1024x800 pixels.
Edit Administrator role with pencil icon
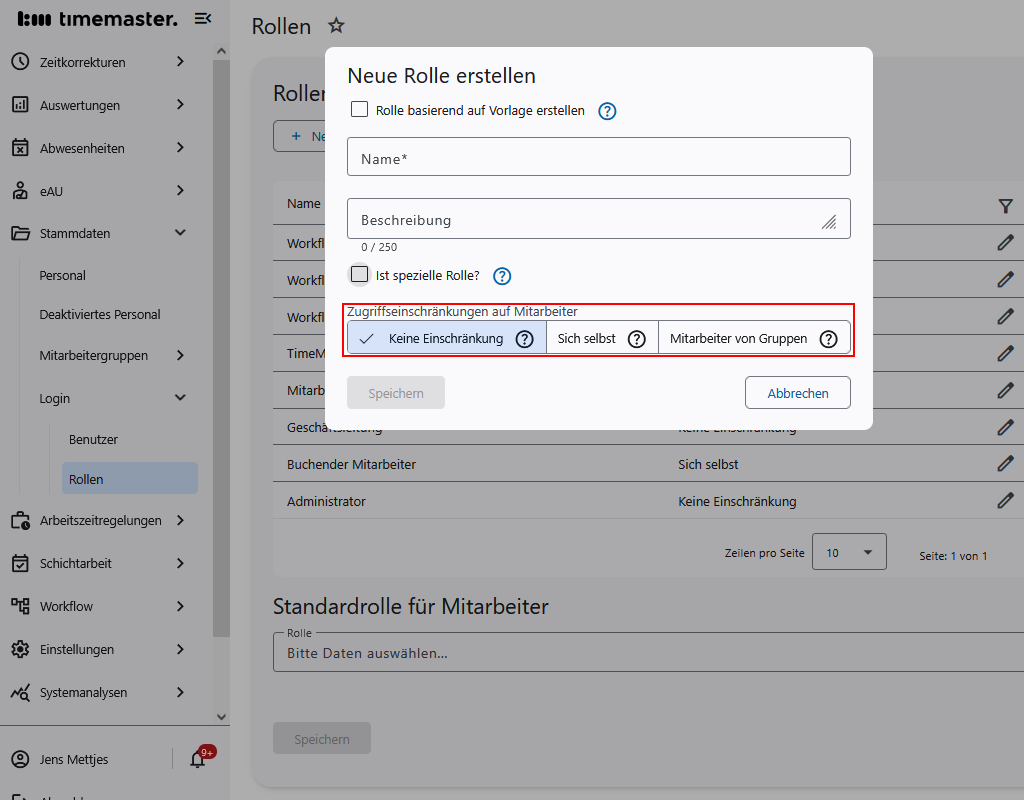pyautogui.click(x=1005, y=500)
